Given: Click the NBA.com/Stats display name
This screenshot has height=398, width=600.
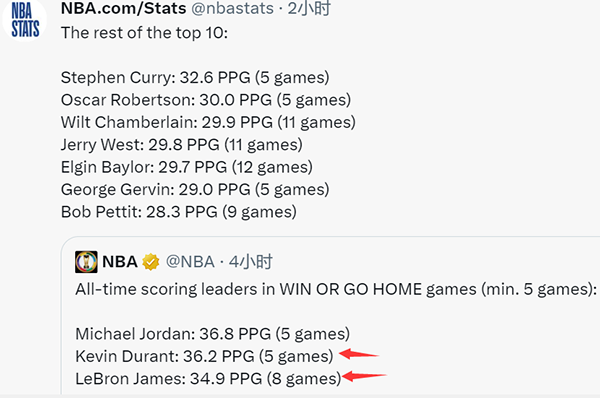Looking at the screenshot, I should click(x=123, y=8).
